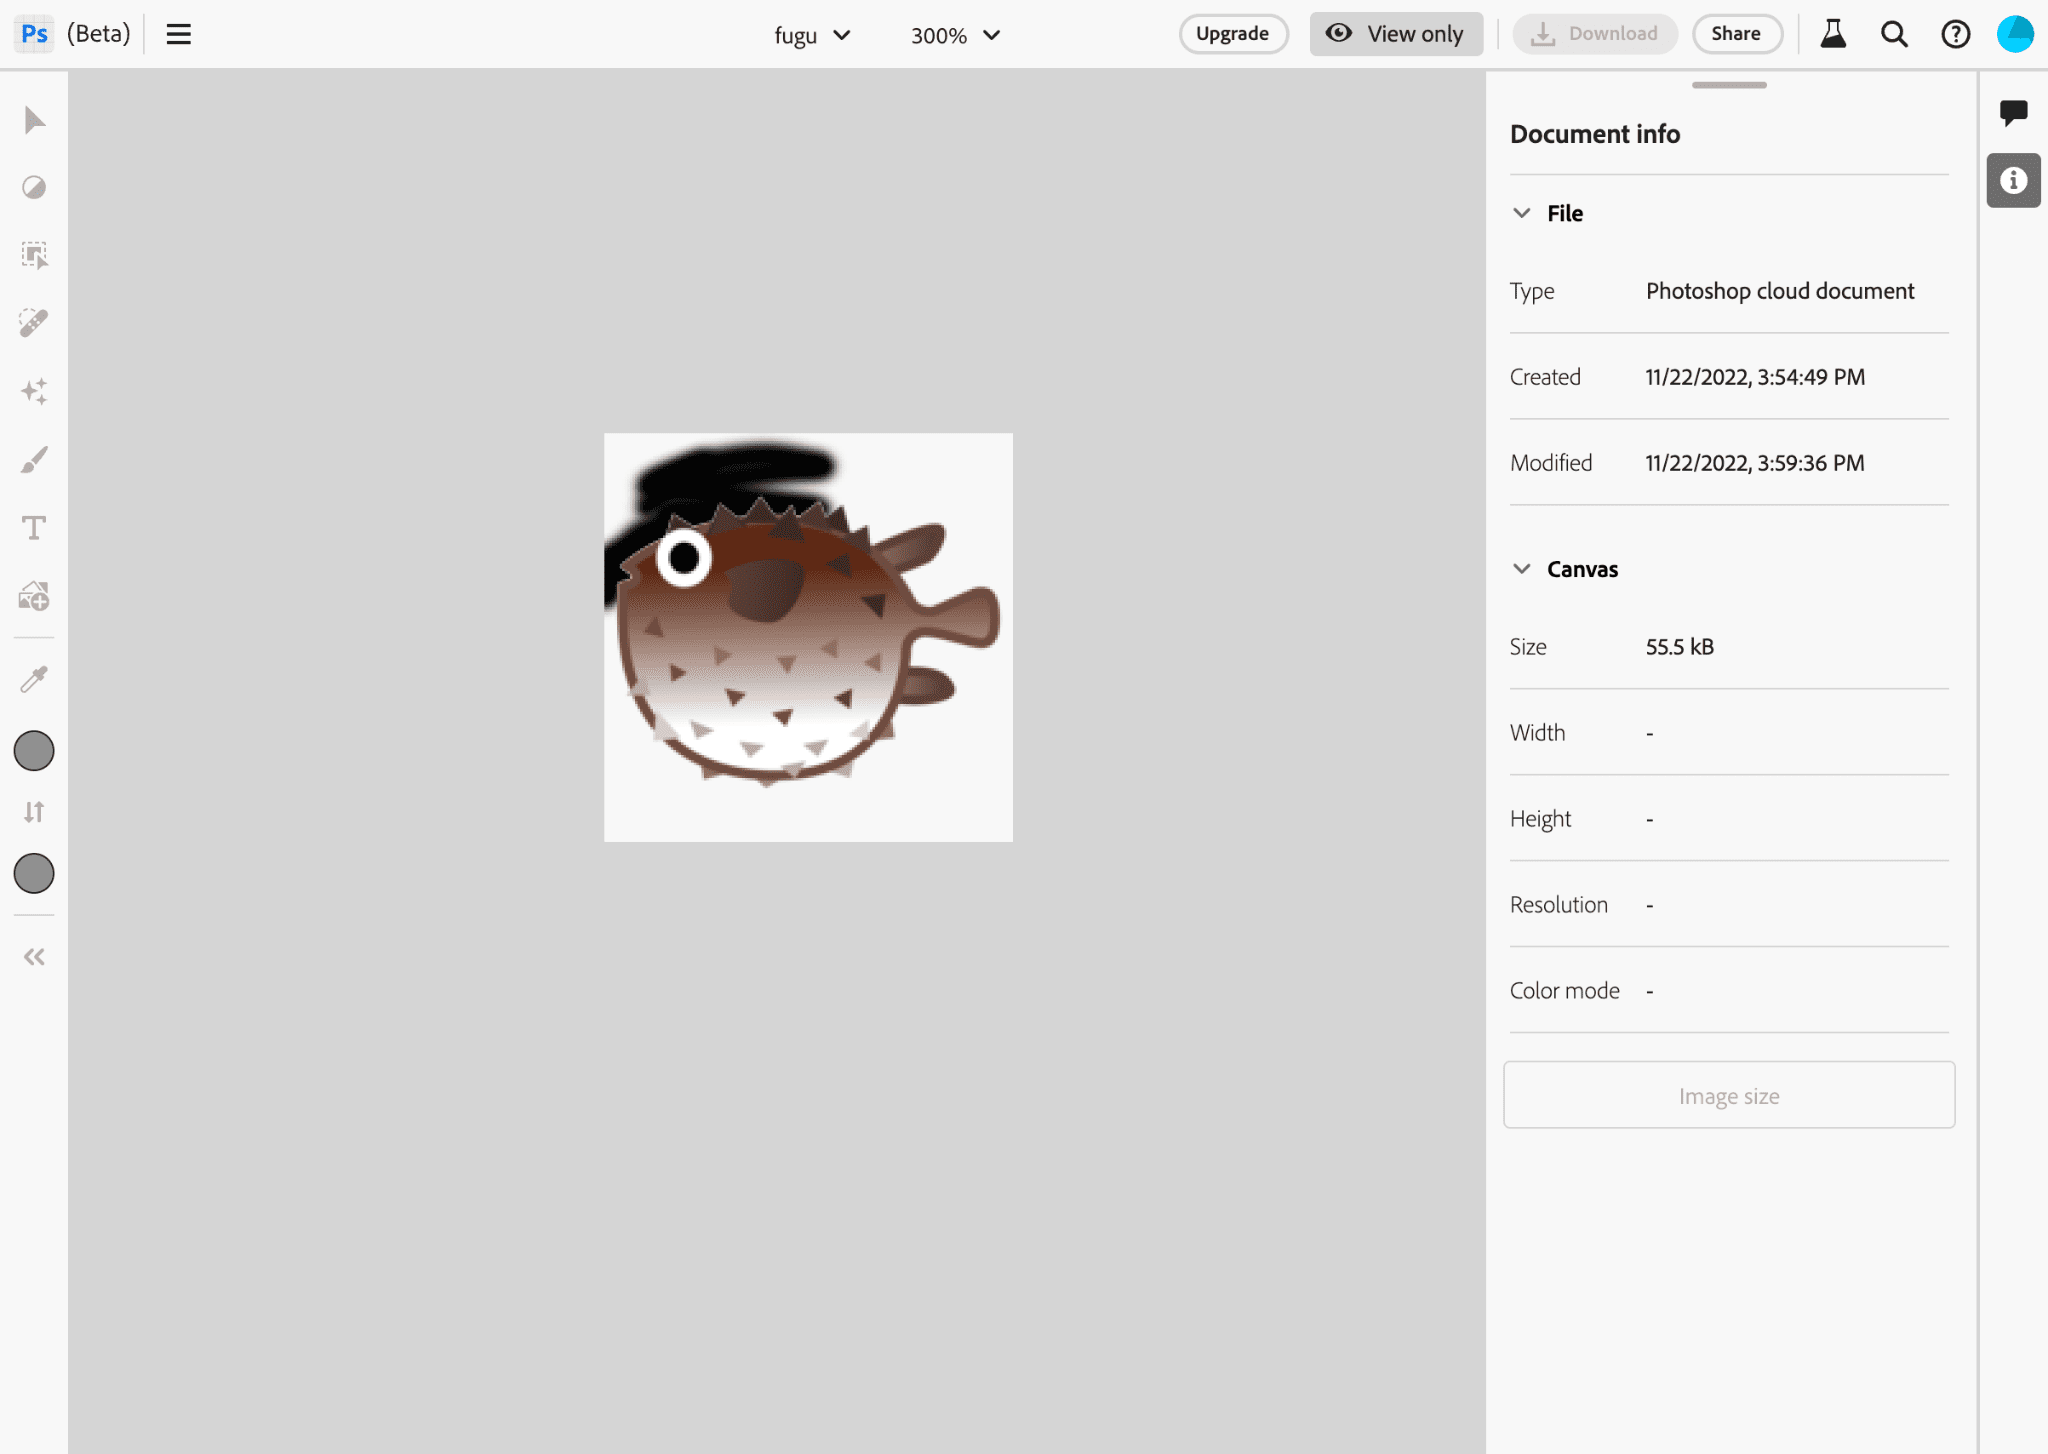Expand the File section

point(1521,212)
